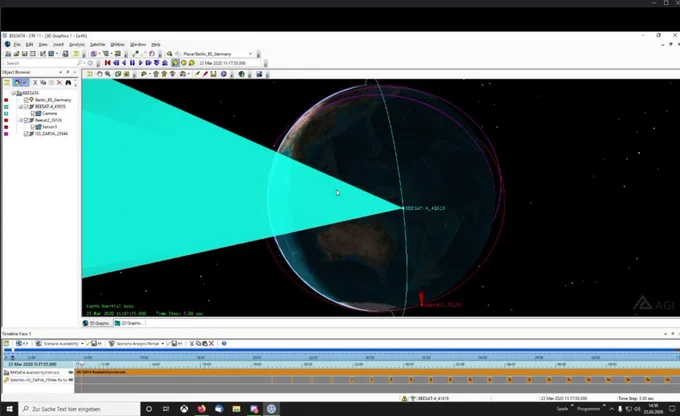Pause the animation

pyautogui.click(x=132, y=63)
